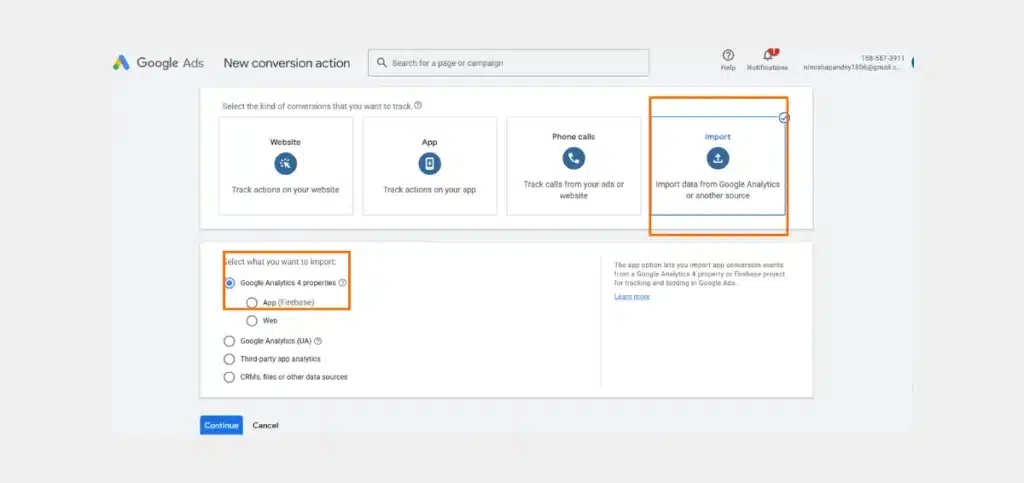Click the New conversion action title
This screenshot has height=483, width=1024.
[x=287, y=63]
